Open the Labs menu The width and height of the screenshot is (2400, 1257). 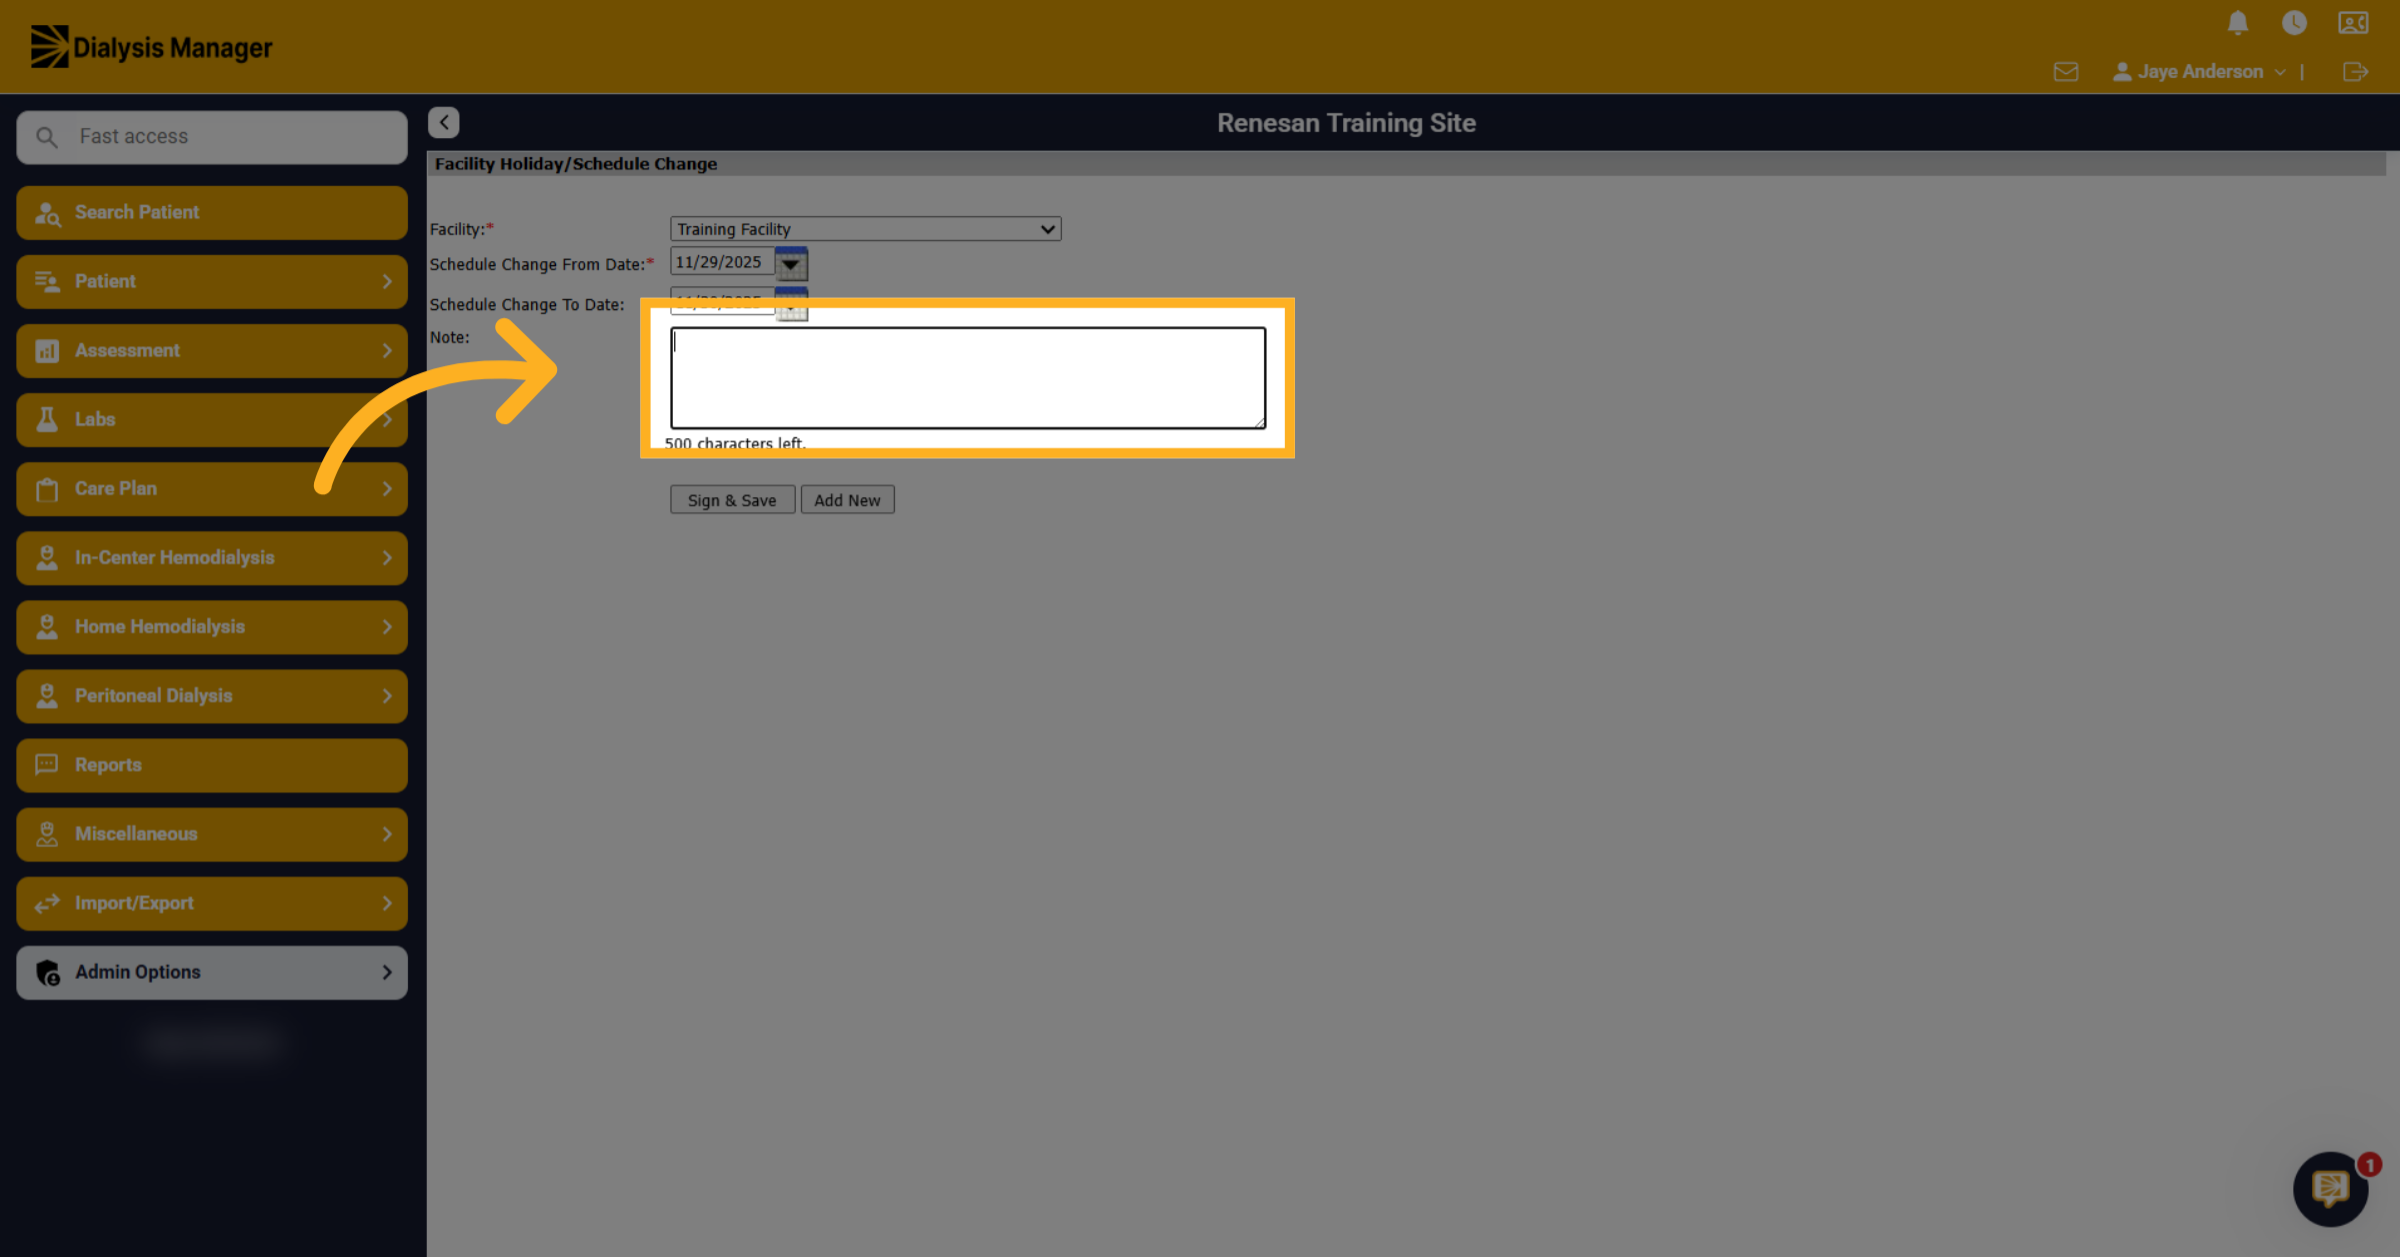(212, 419)
